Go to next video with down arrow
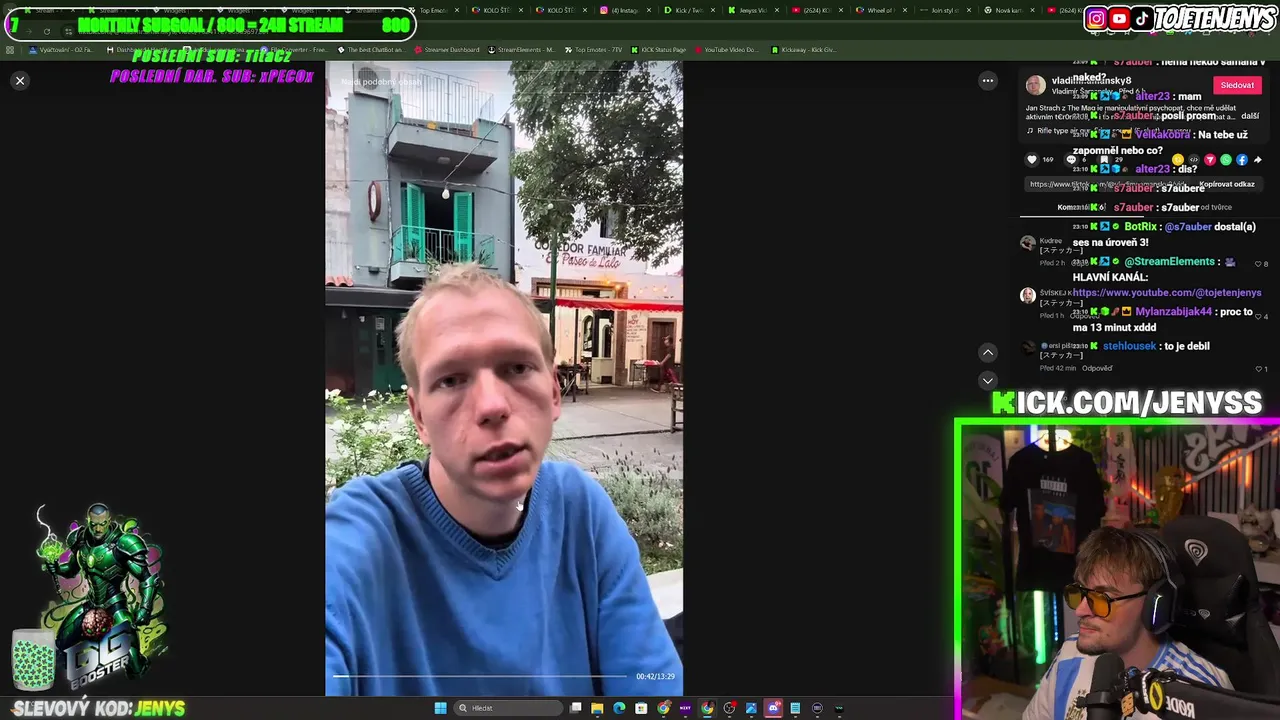Viewport: 1280px width, 720px height. click(x=987, y=380)
